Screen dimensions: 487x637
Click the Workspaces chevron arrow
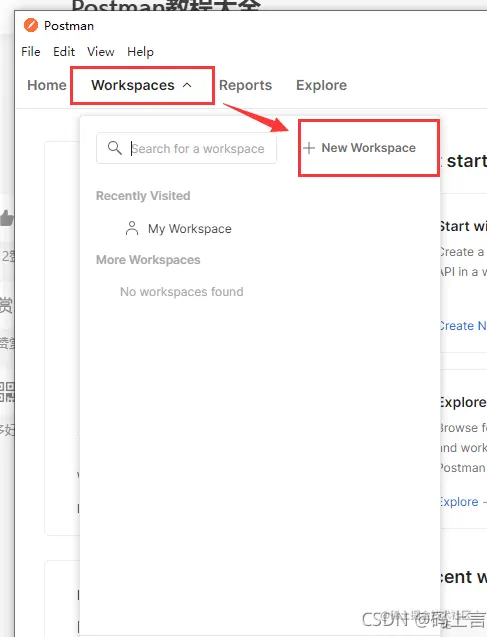(x=187, y=85)
